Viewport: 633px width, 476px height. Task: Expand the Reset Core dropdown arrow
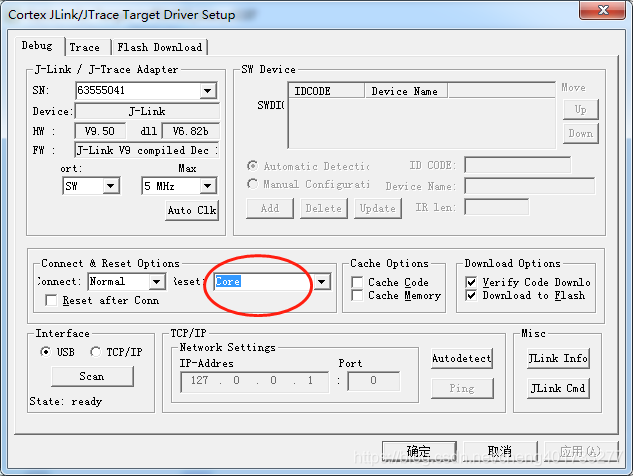pyautogui.click(x=322, y=281)
